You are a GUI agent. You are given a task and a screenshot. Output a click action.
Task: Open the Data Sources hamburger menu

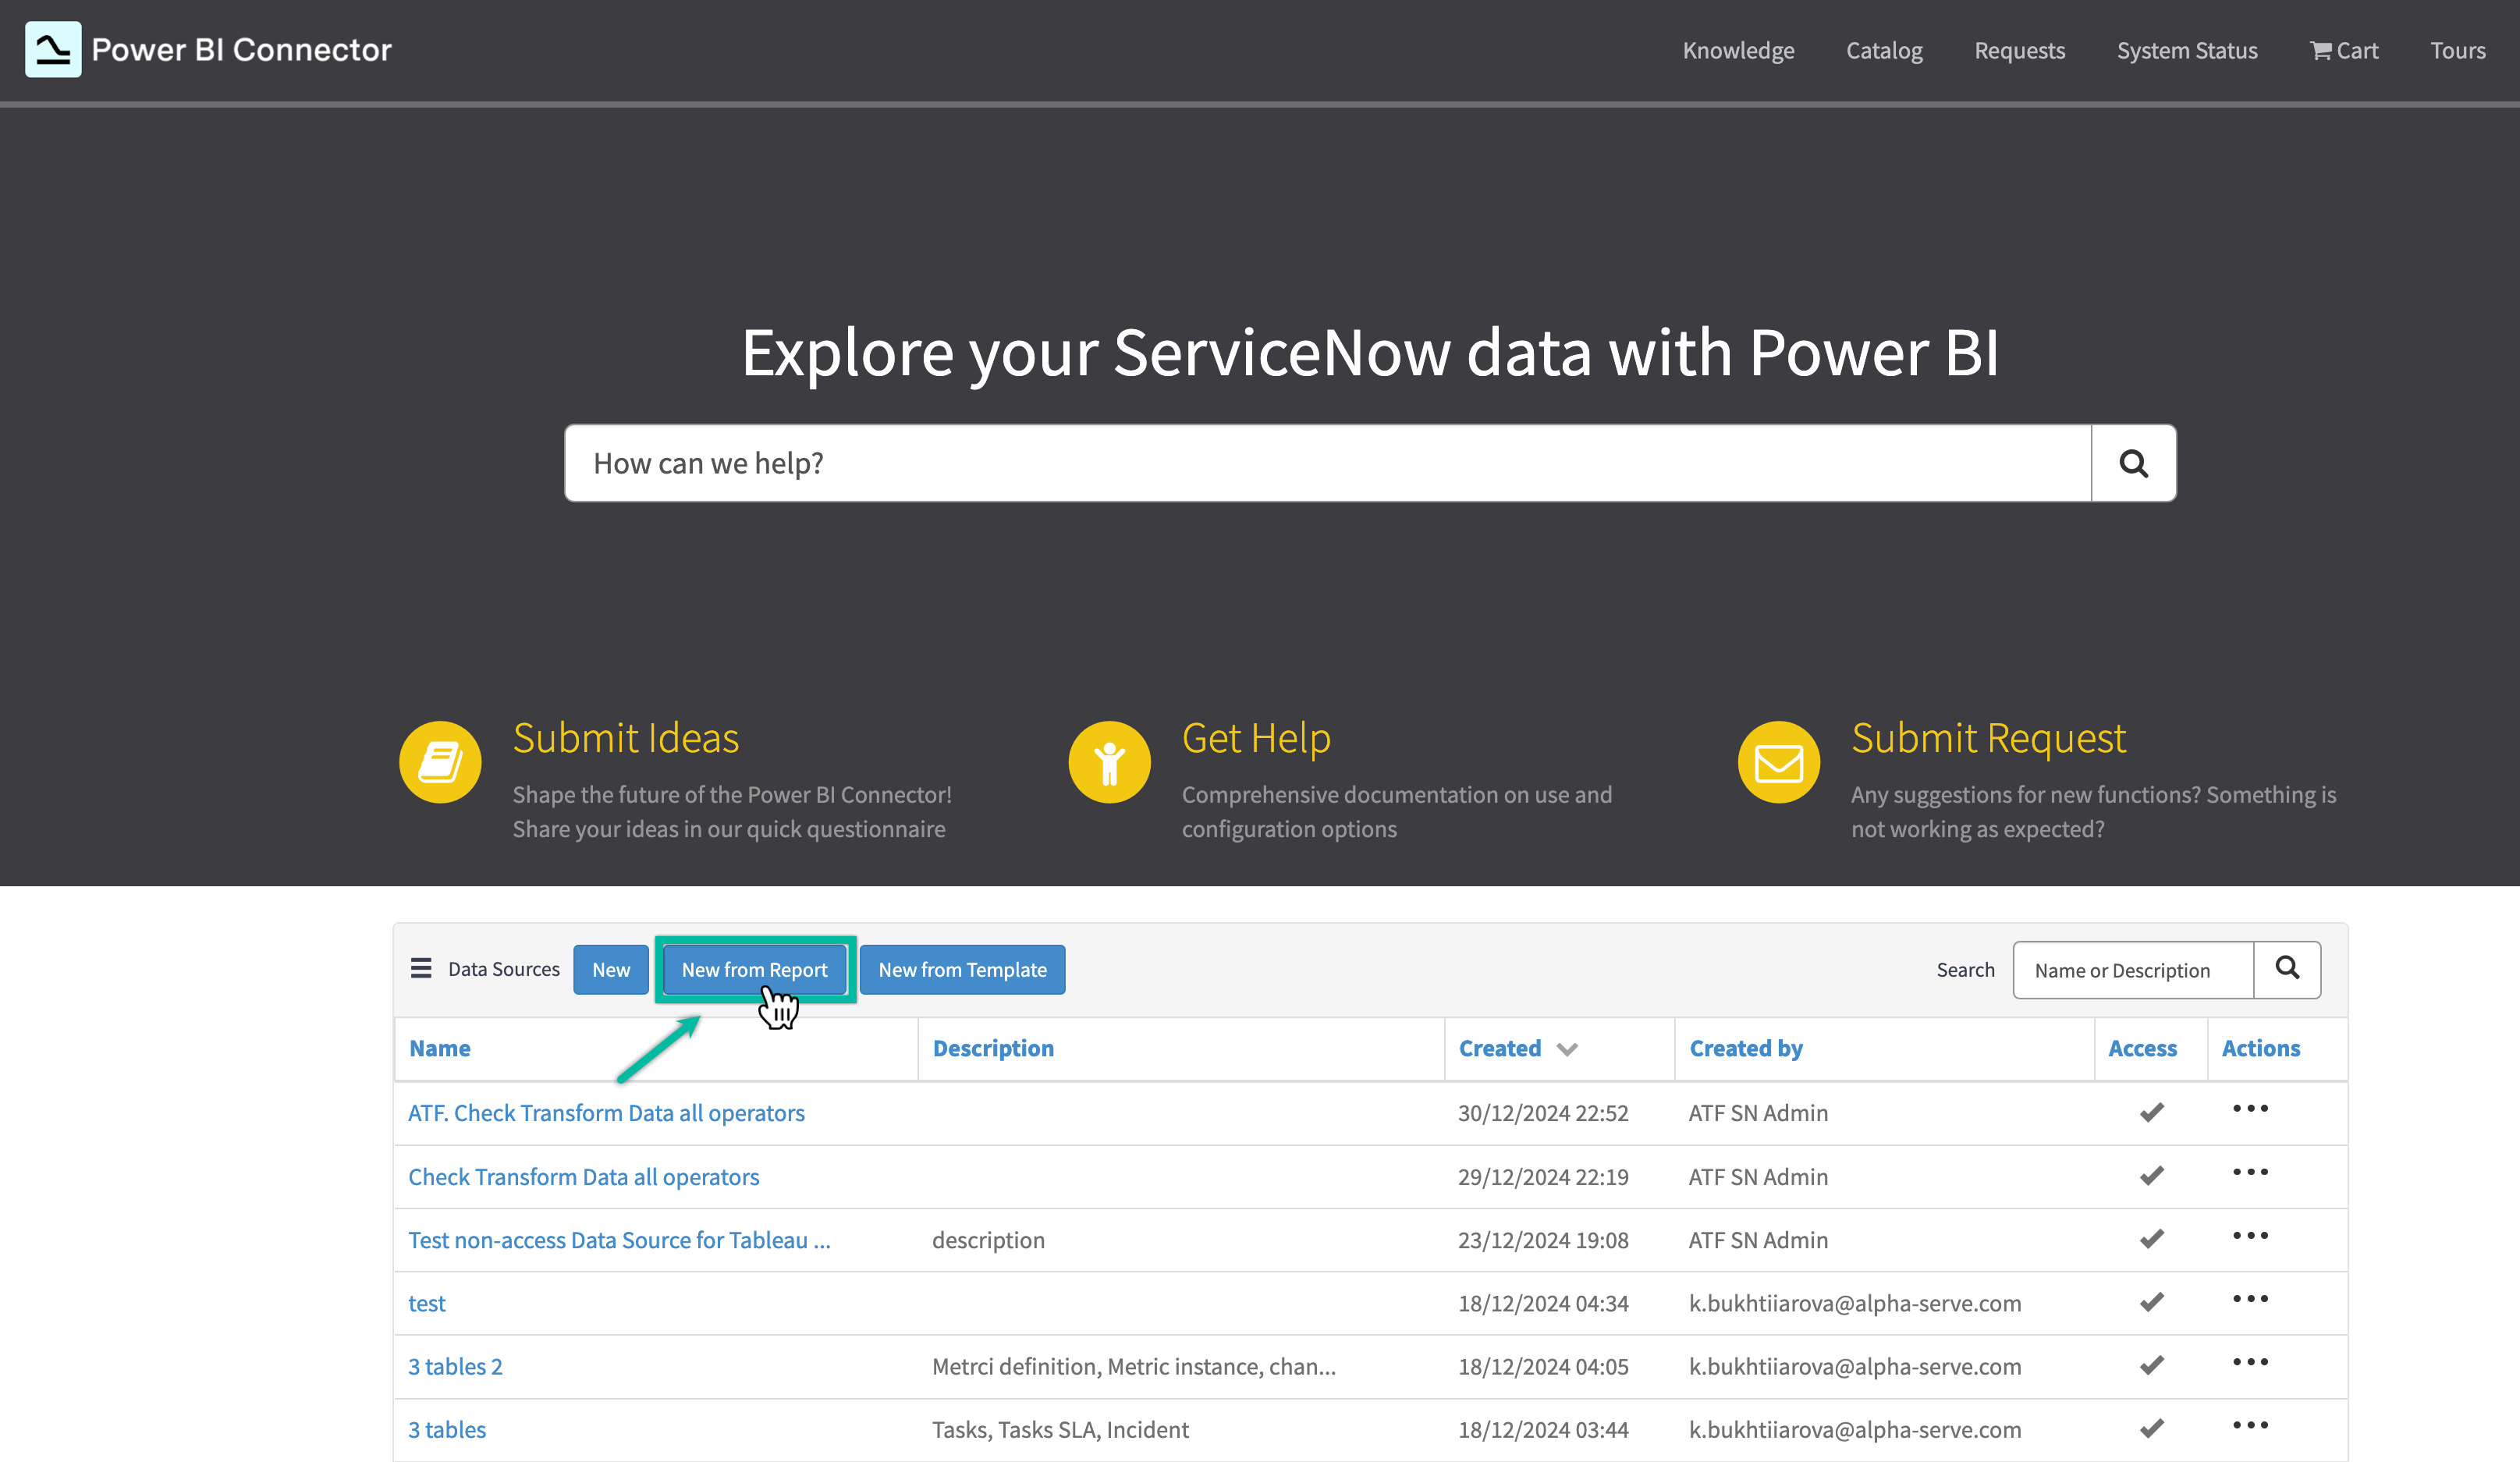(x=421, y=968)
